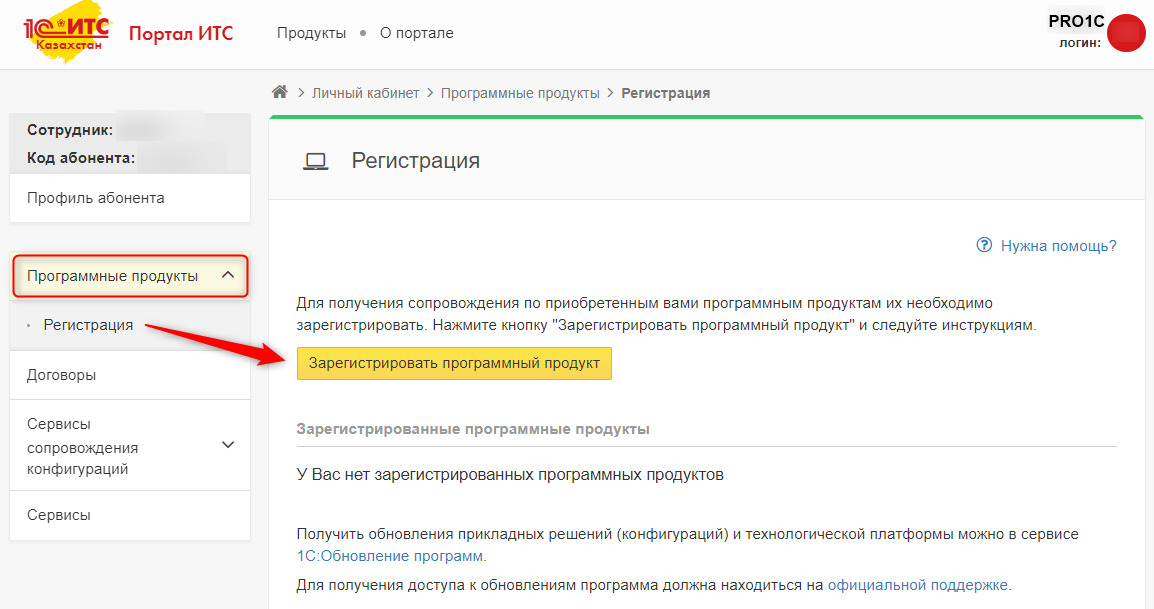1154x609 pixels.
Task: Select Профиль абонента in sidebar
Action: (x=96, y=198)
